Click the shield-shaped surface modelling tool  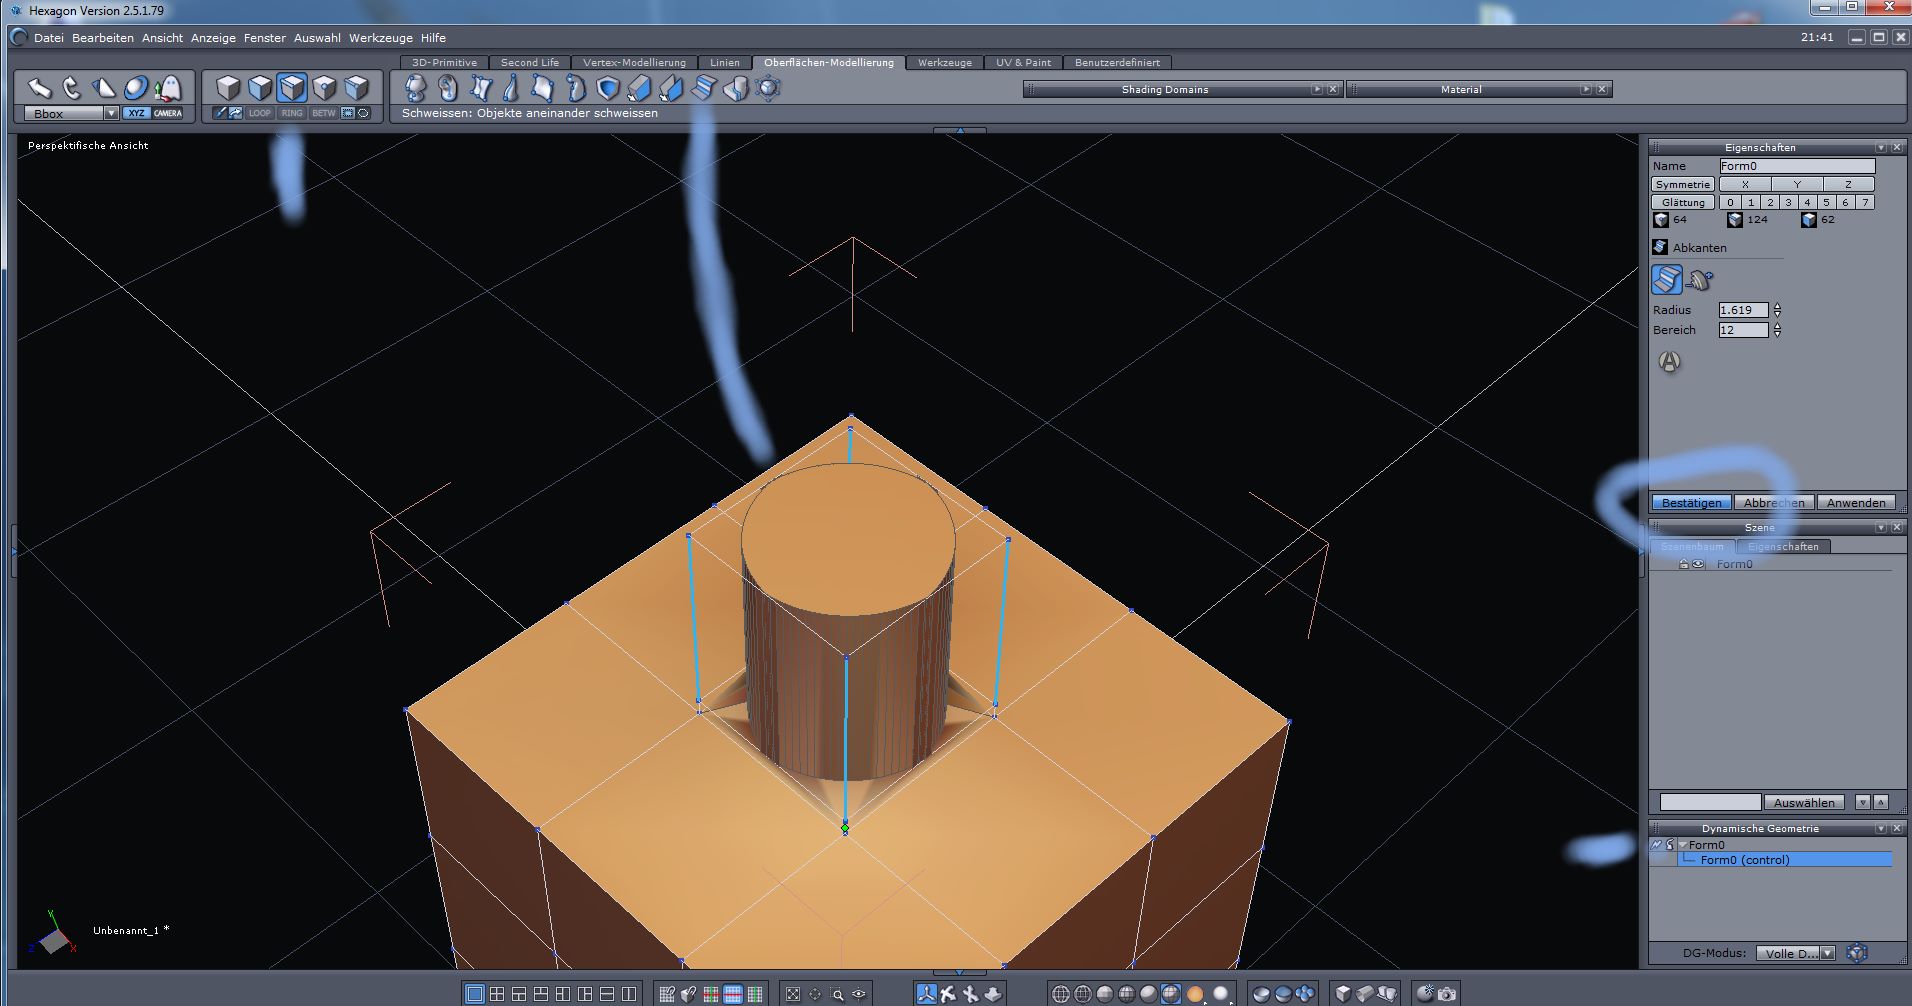coord(608,88)
